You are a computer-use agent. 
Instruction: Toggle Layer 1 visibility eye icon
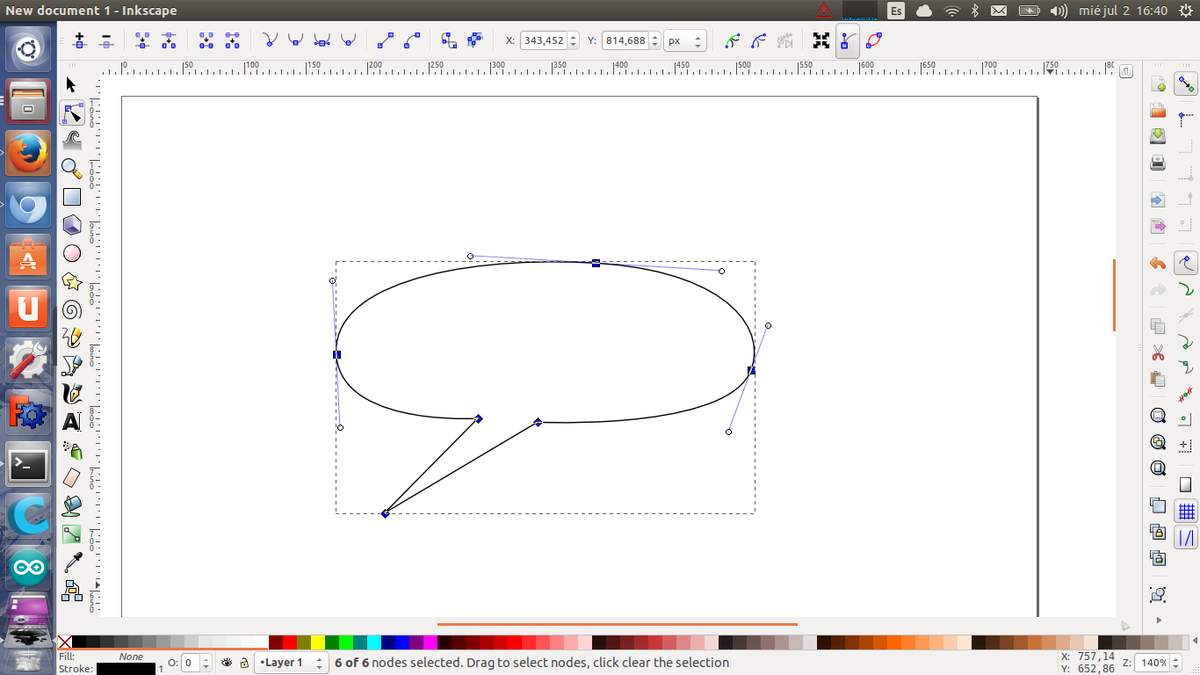point(226,662)
